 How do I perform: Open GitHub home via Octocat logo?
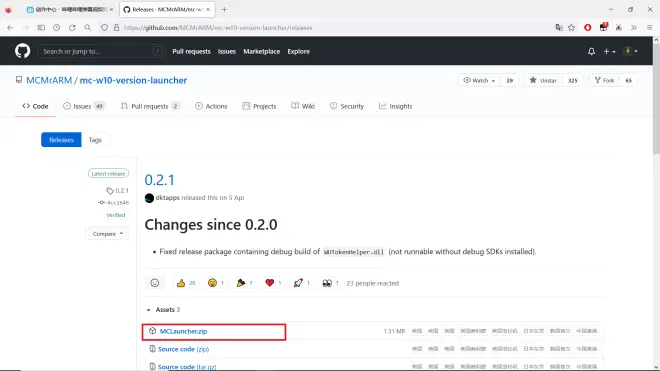pyautogui.click(x=22, y=51)
